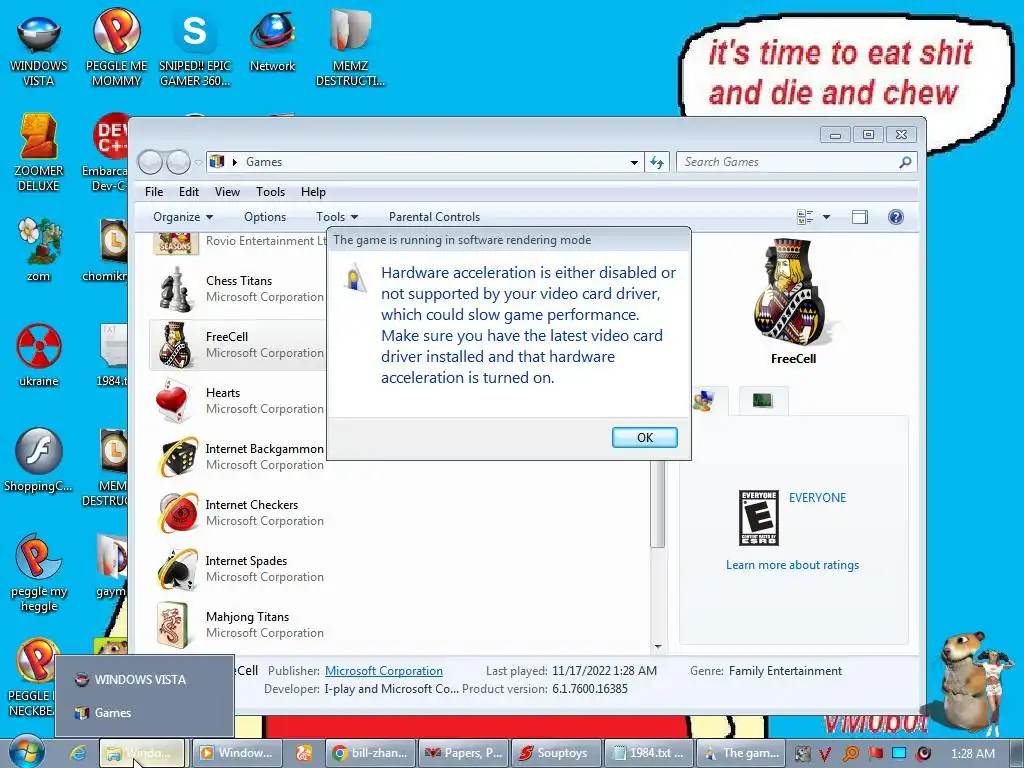Open Microsoft Corporation publisher link
Image resolution: width=1024 pixels, height=768 pixels.
pos(383,671)
